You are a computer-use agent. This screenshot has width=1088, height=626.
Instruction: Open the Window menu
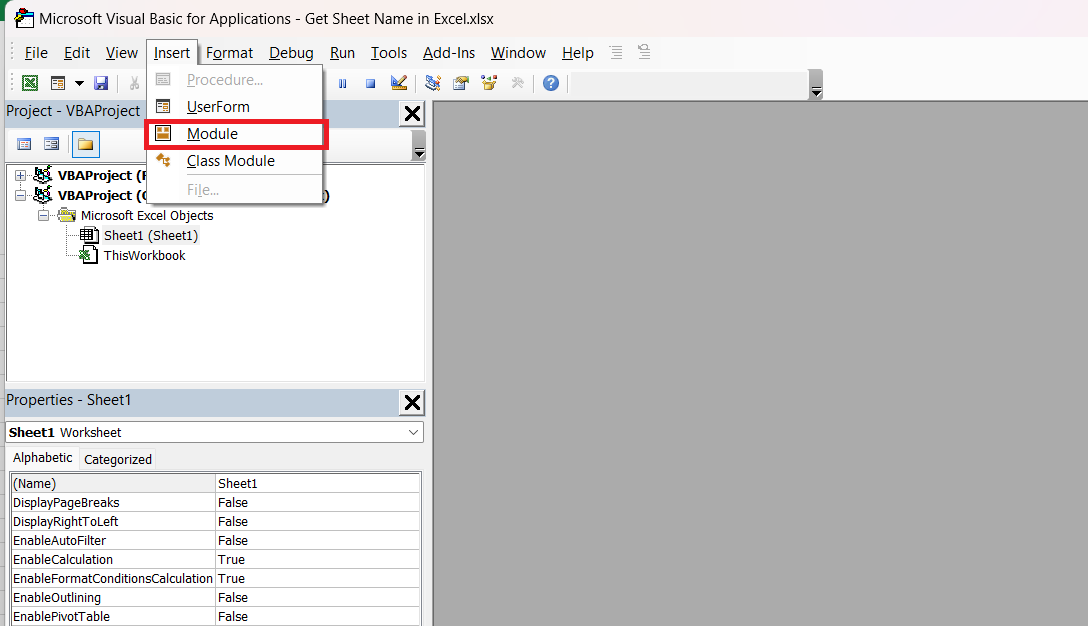(518, 53)
